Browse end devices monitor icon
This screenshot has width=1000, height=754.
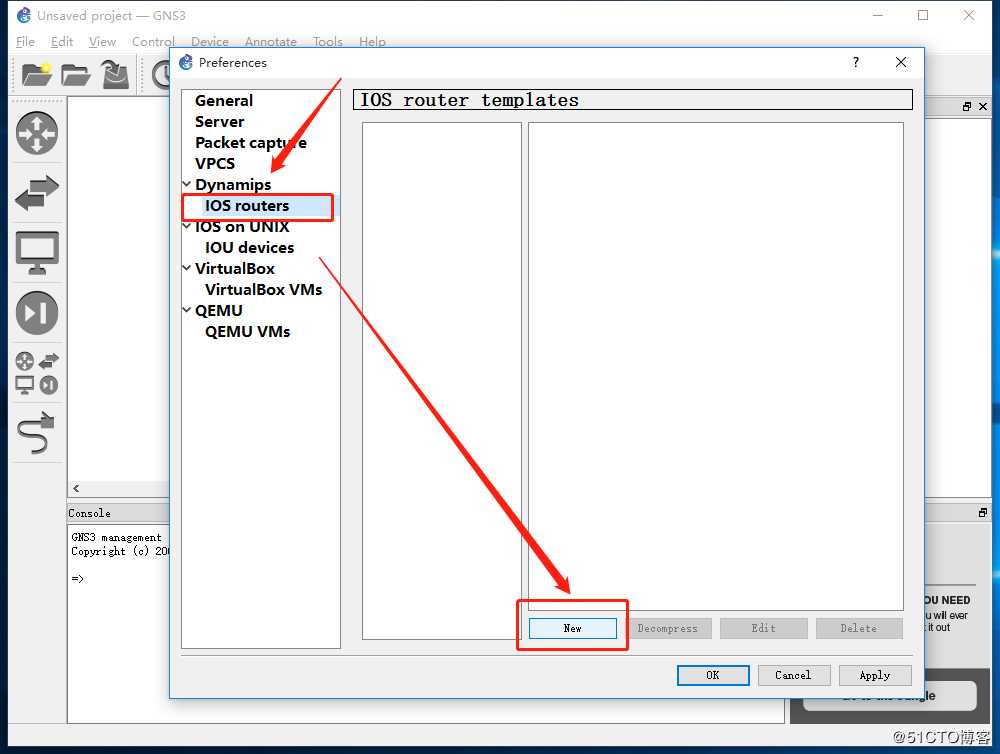point(37,253)
